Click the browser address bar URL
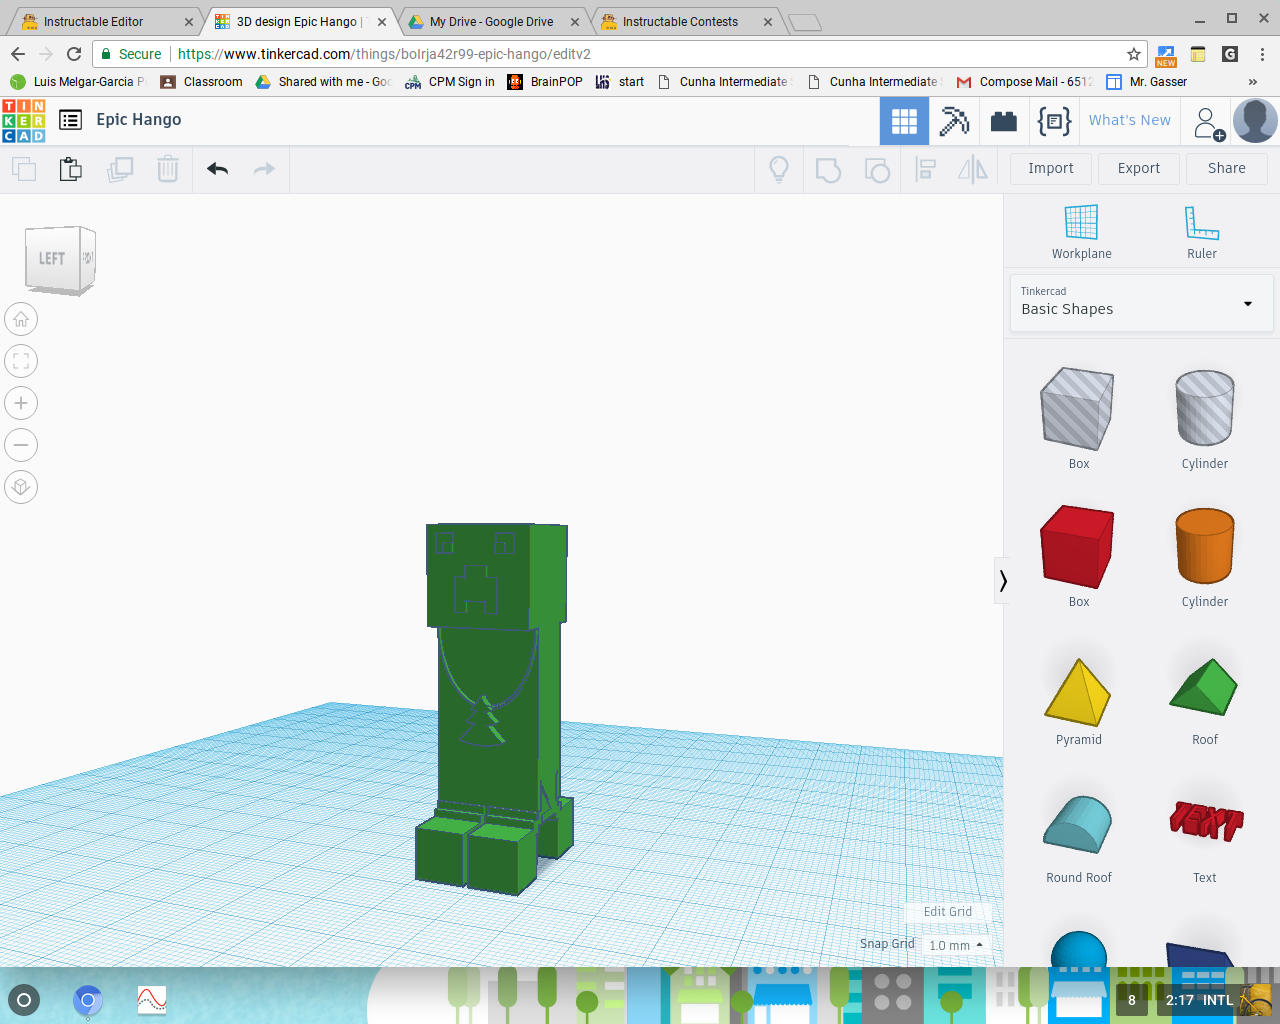1280x1024 pixels. pyautogui.click(x=384, y=54)
